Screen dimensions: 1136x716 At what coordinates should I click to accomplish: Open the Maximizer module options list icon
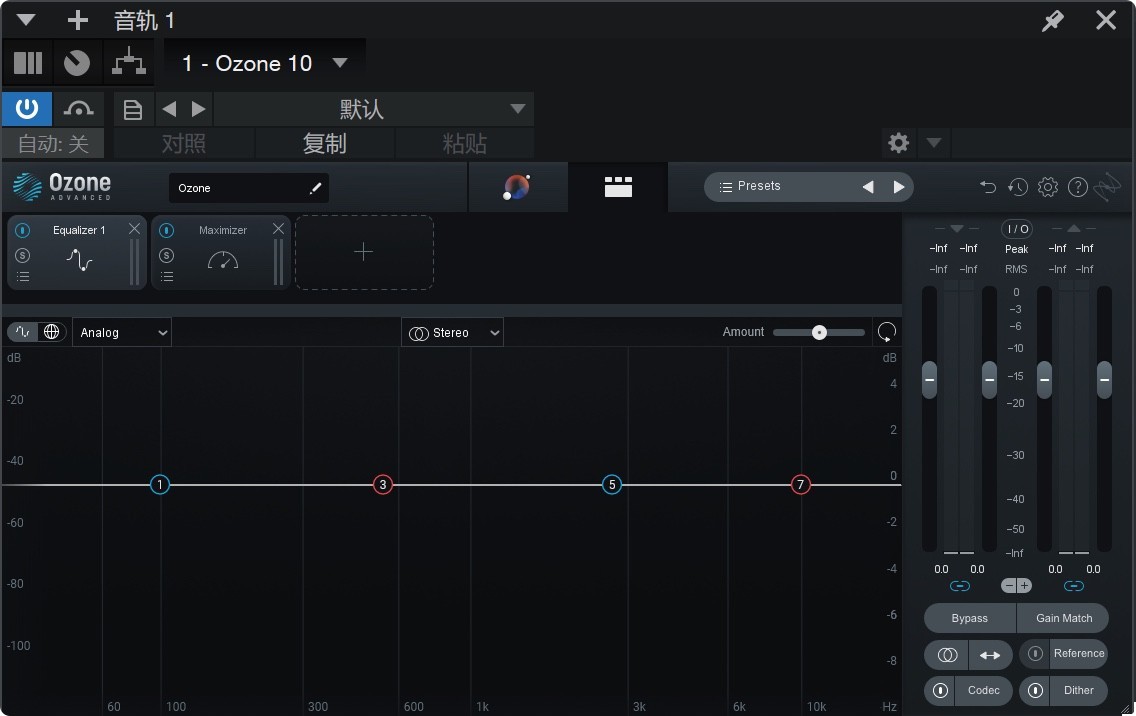click(x=166, y=276)
